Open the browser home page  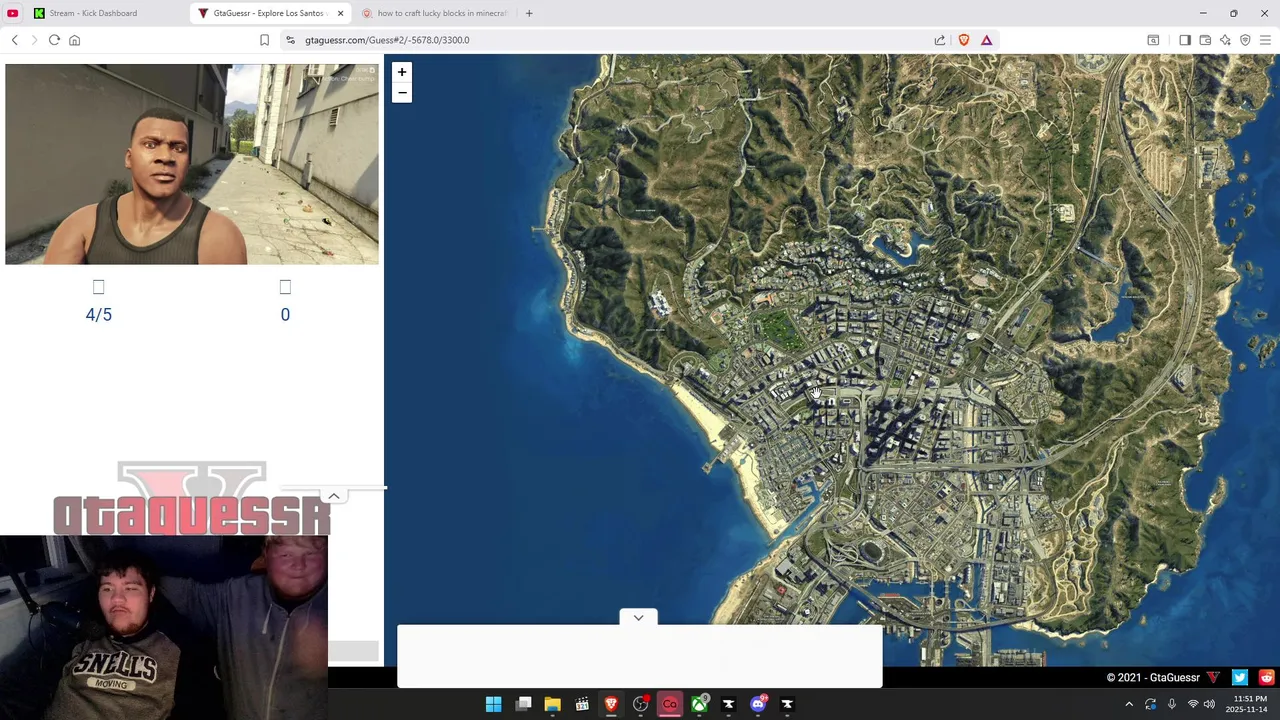(x=74, y=40)
